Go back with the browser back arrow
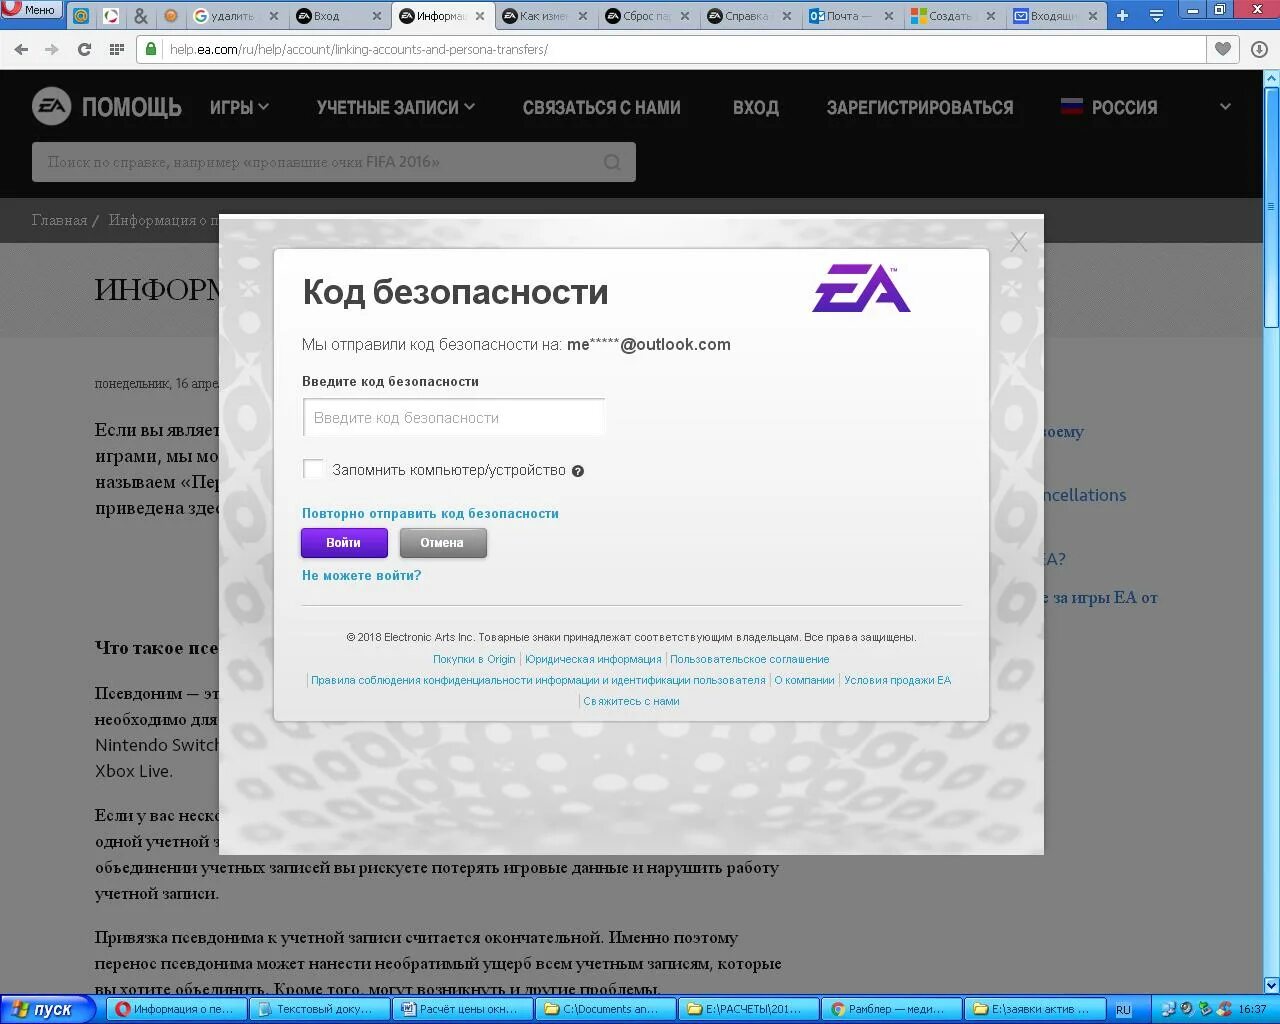 click(x=21, y=49)
